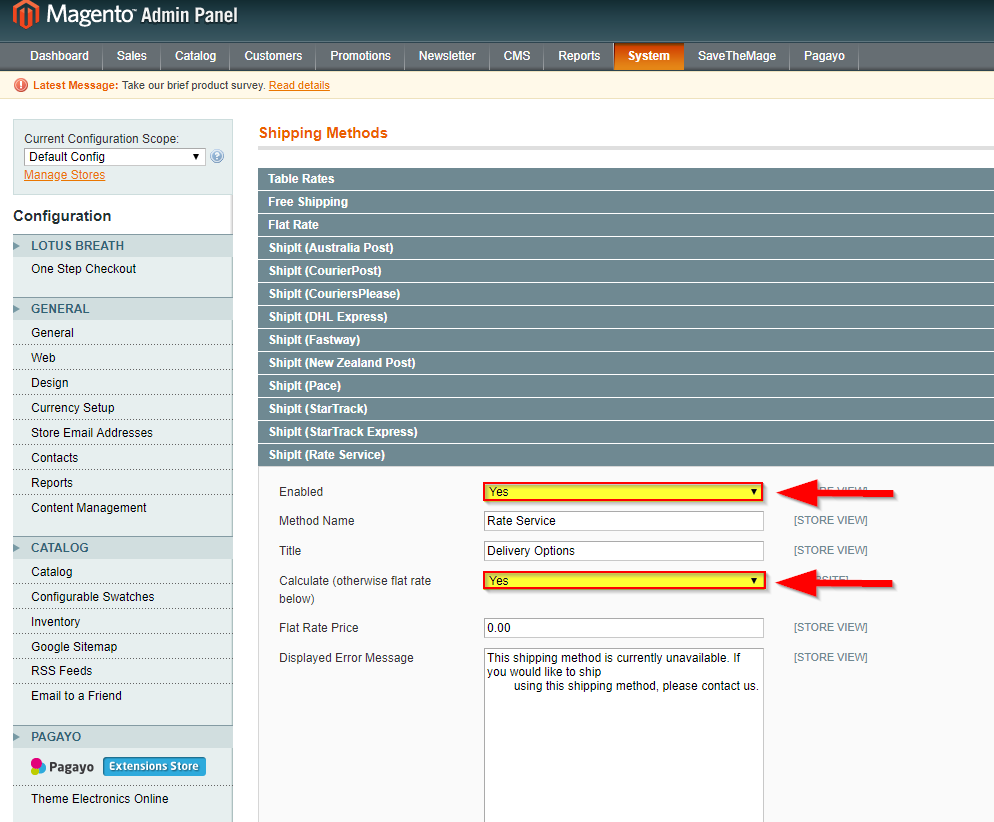Click the Manage Stores link
This screenshot has height=822, width=994.
[65, 175]
